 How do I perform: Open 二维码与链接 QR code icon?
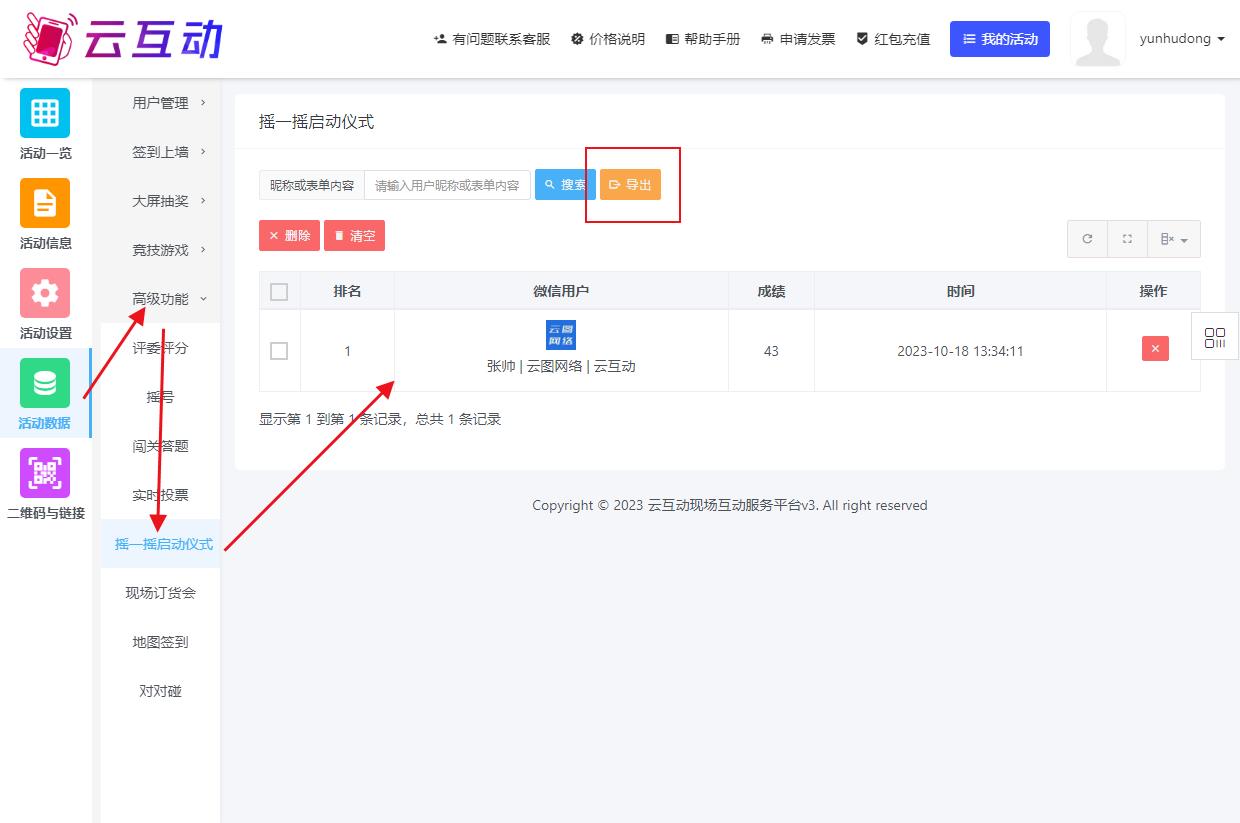(x=45, y=473)
